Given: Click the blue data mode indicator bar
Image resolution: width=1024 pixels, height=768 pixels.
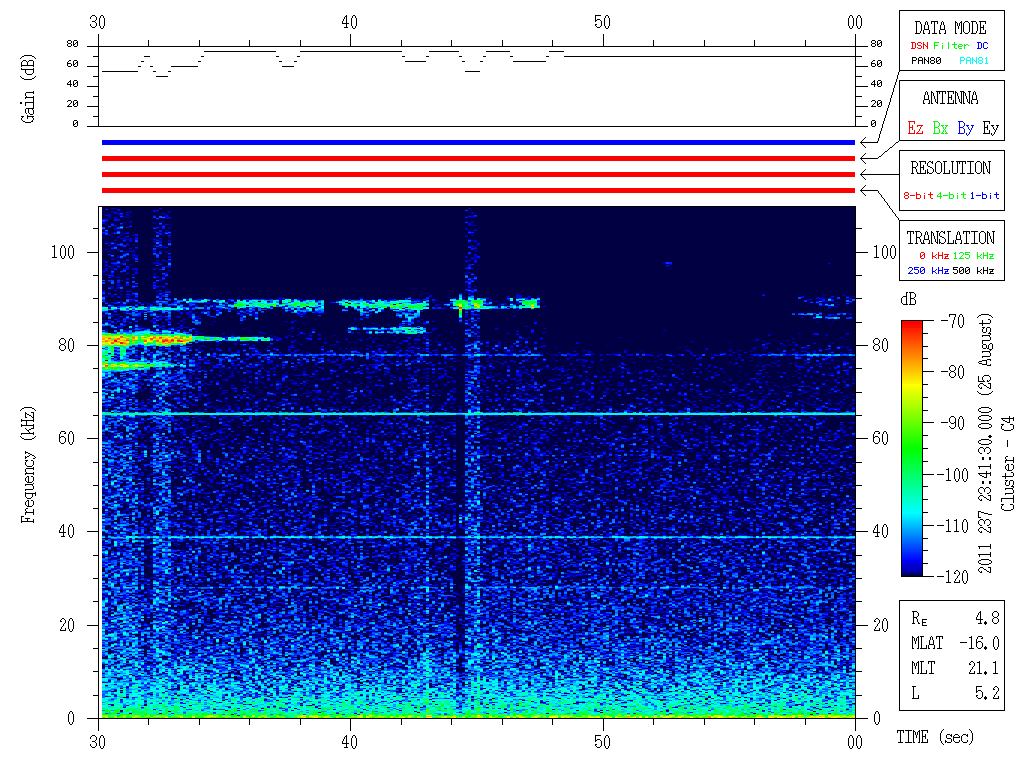Looking at the screenshot, I should pyautogui.click(x=478, y=142).
